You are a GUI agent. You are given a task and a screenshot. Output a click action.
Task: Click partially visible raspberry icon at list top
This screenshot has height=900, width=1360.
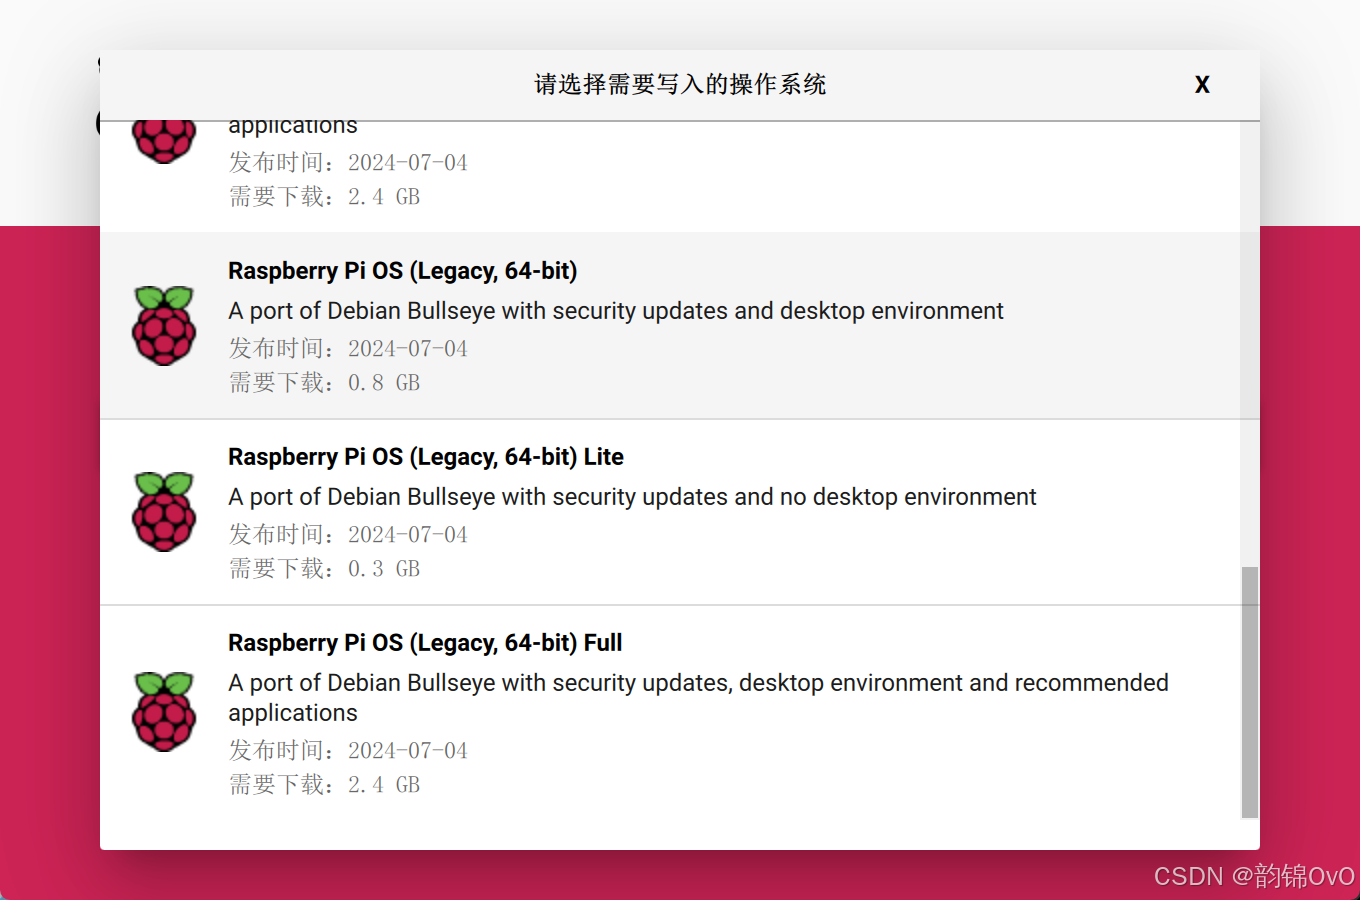point(164,142)
